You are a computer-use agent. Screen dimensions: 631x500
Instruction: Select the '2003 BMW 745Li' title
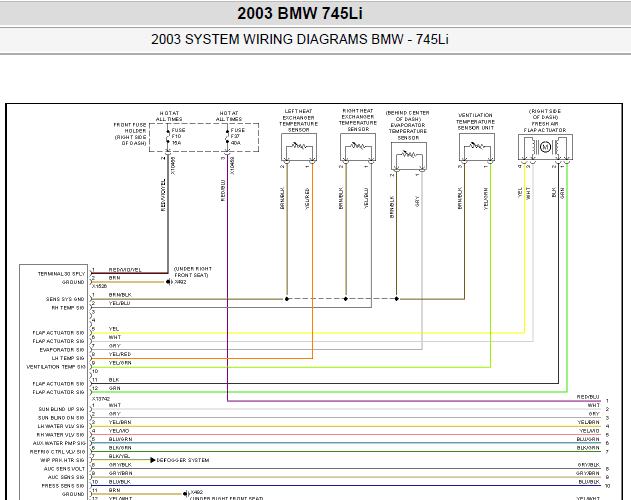300,13
